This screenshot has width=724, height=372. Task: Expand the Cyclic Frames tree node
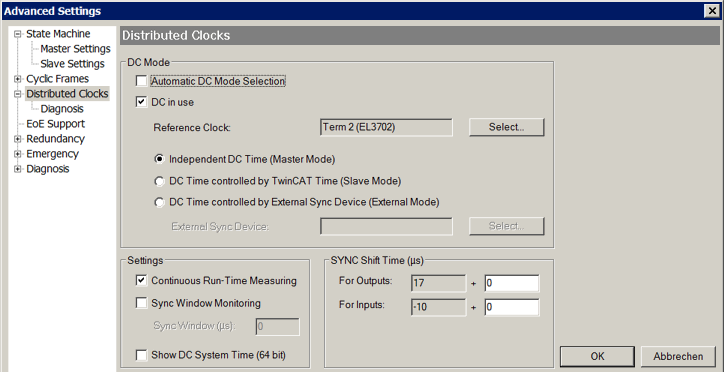[18, 79]
